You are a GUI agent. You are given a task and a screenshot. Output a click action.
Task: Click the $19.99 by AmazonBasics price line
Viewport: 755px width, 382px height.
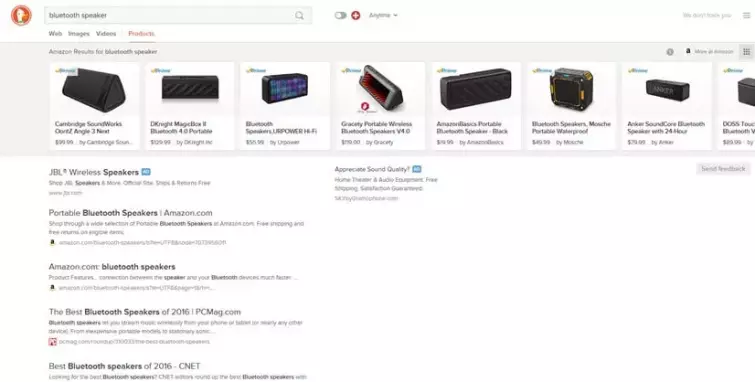click(470, 143)
